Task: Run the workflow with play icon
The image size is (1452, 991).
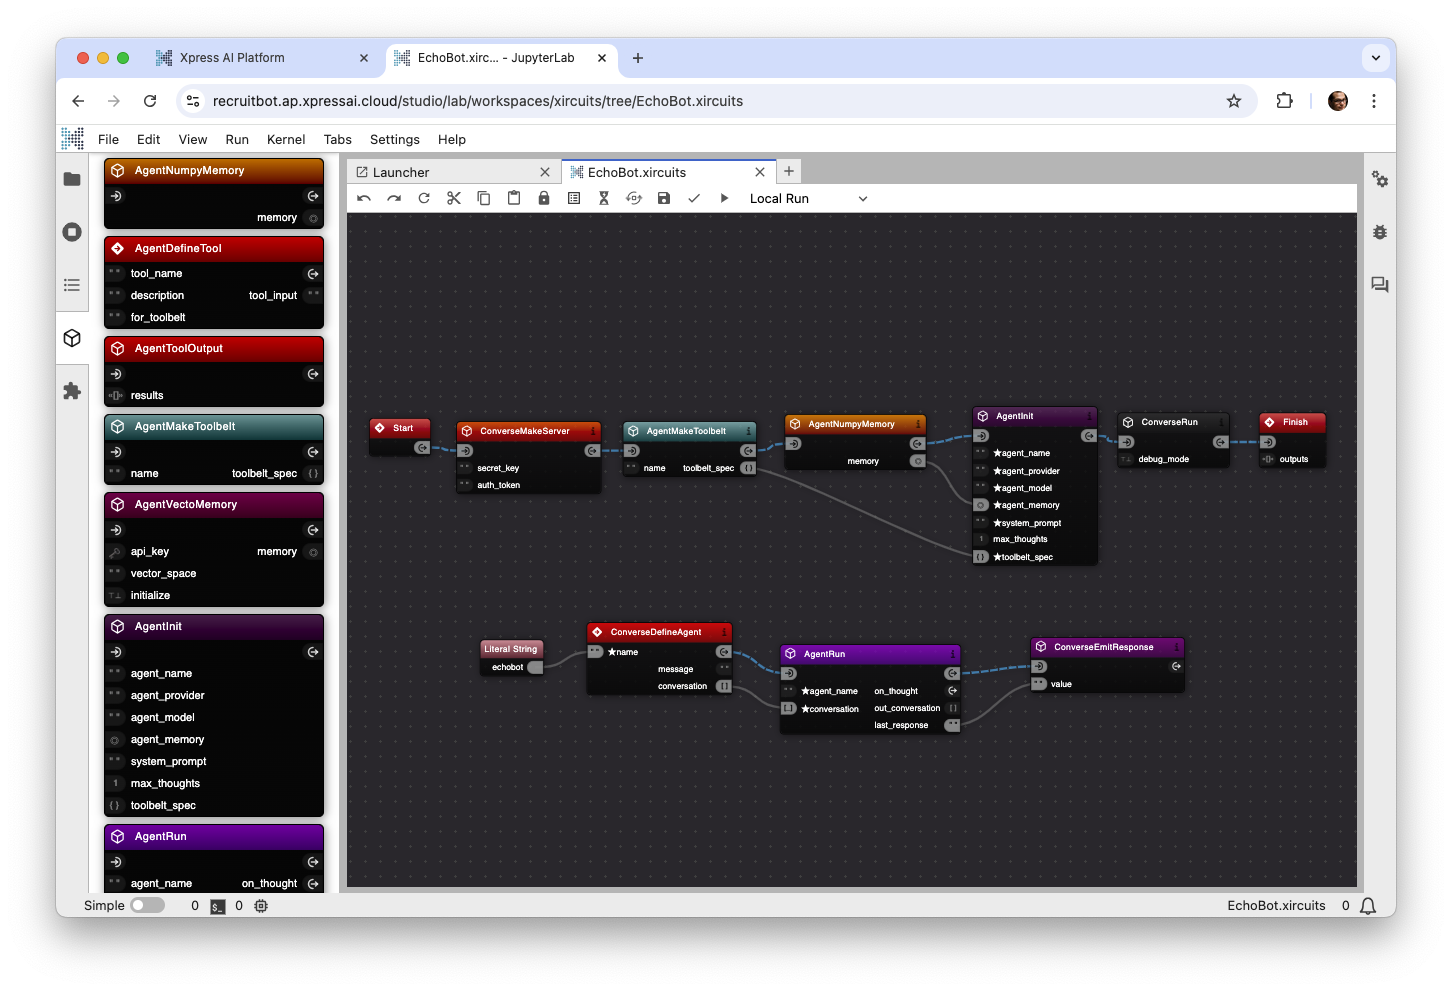Action: 724,198
